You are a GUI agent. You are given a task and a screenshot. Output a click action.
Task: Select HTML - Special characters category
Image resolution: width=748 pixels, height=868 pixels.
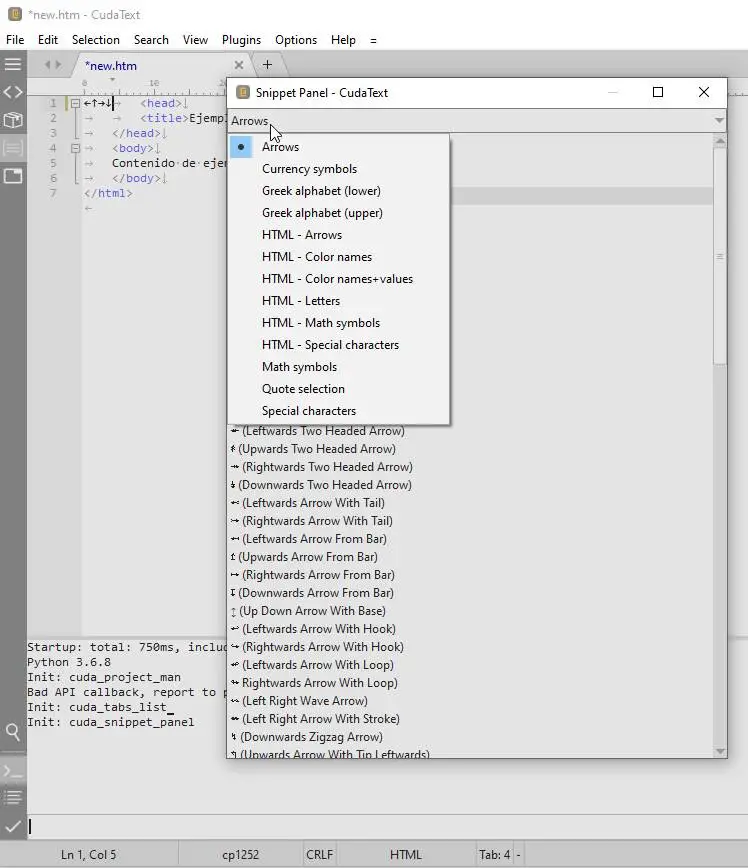tap(339, 345)
